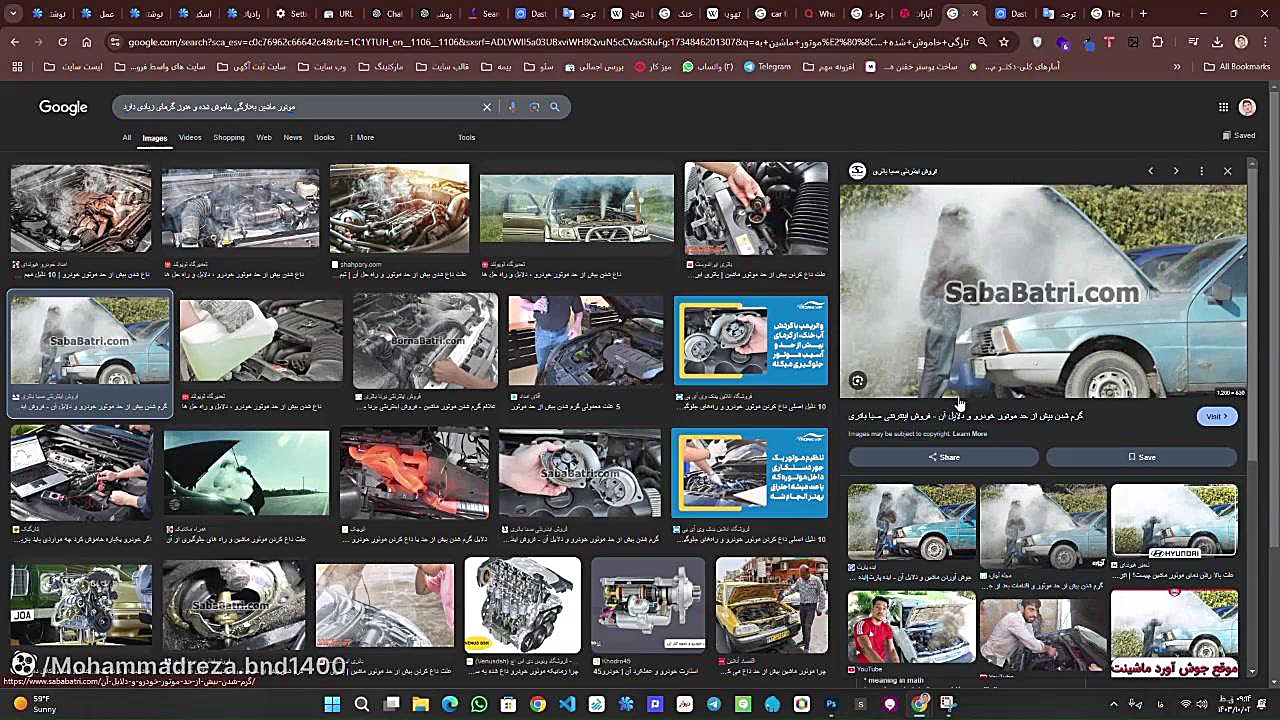Open Telegram from the taskbar

(714, 704)
